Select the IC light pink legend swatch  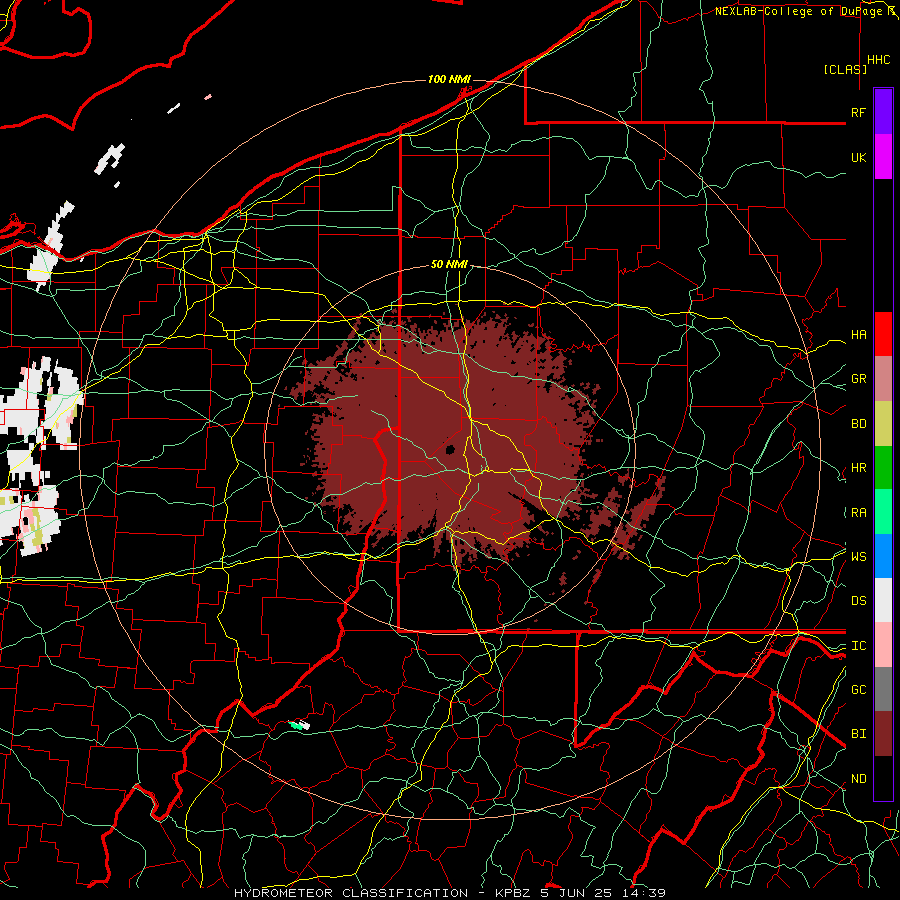pos(883,645)
